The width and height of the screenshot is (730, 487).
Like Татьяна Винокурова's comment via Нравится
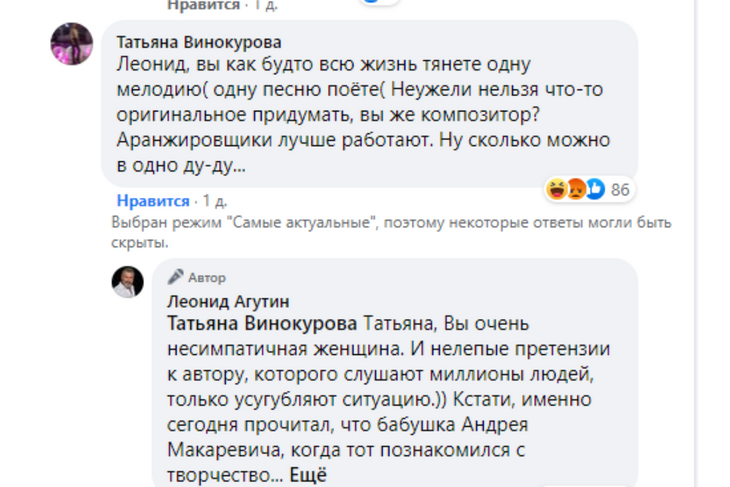tap(153, 200)
